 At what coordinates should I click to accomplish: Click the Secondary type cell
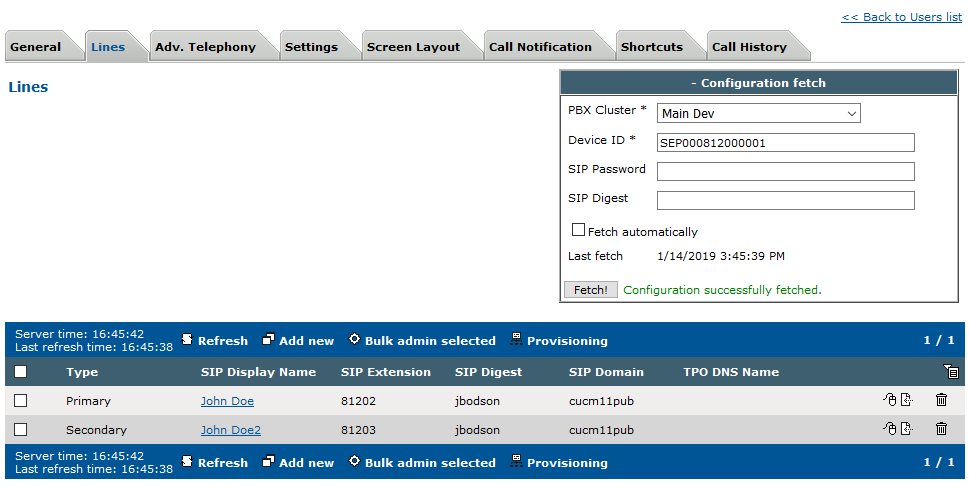click(96, 430)
